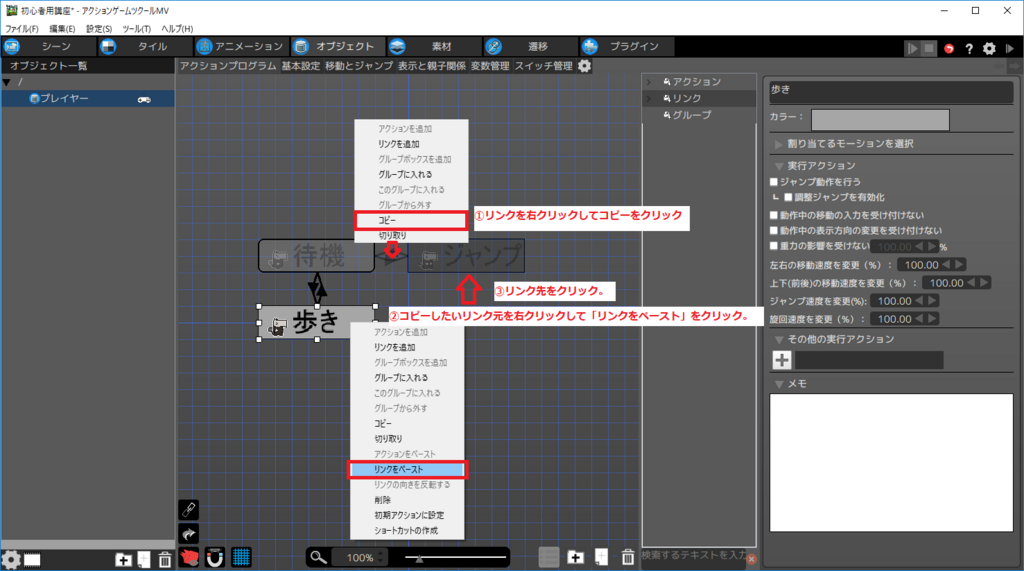Switch to 基本設定 tab

[x=301, y=66]
